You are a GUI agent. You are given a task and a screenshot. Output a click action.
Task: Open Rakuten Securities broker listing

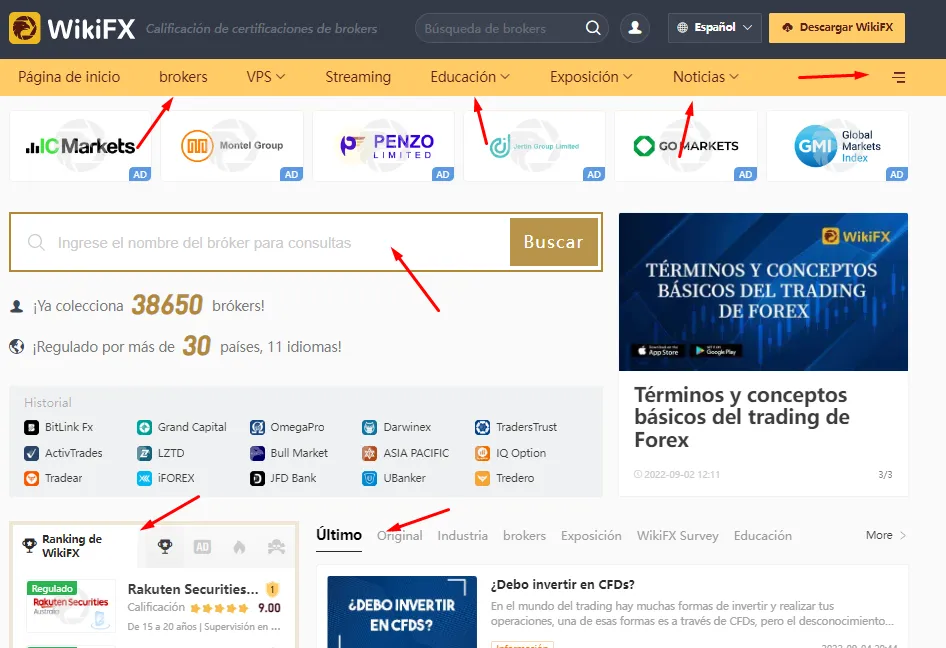click(x=192, y=589)
